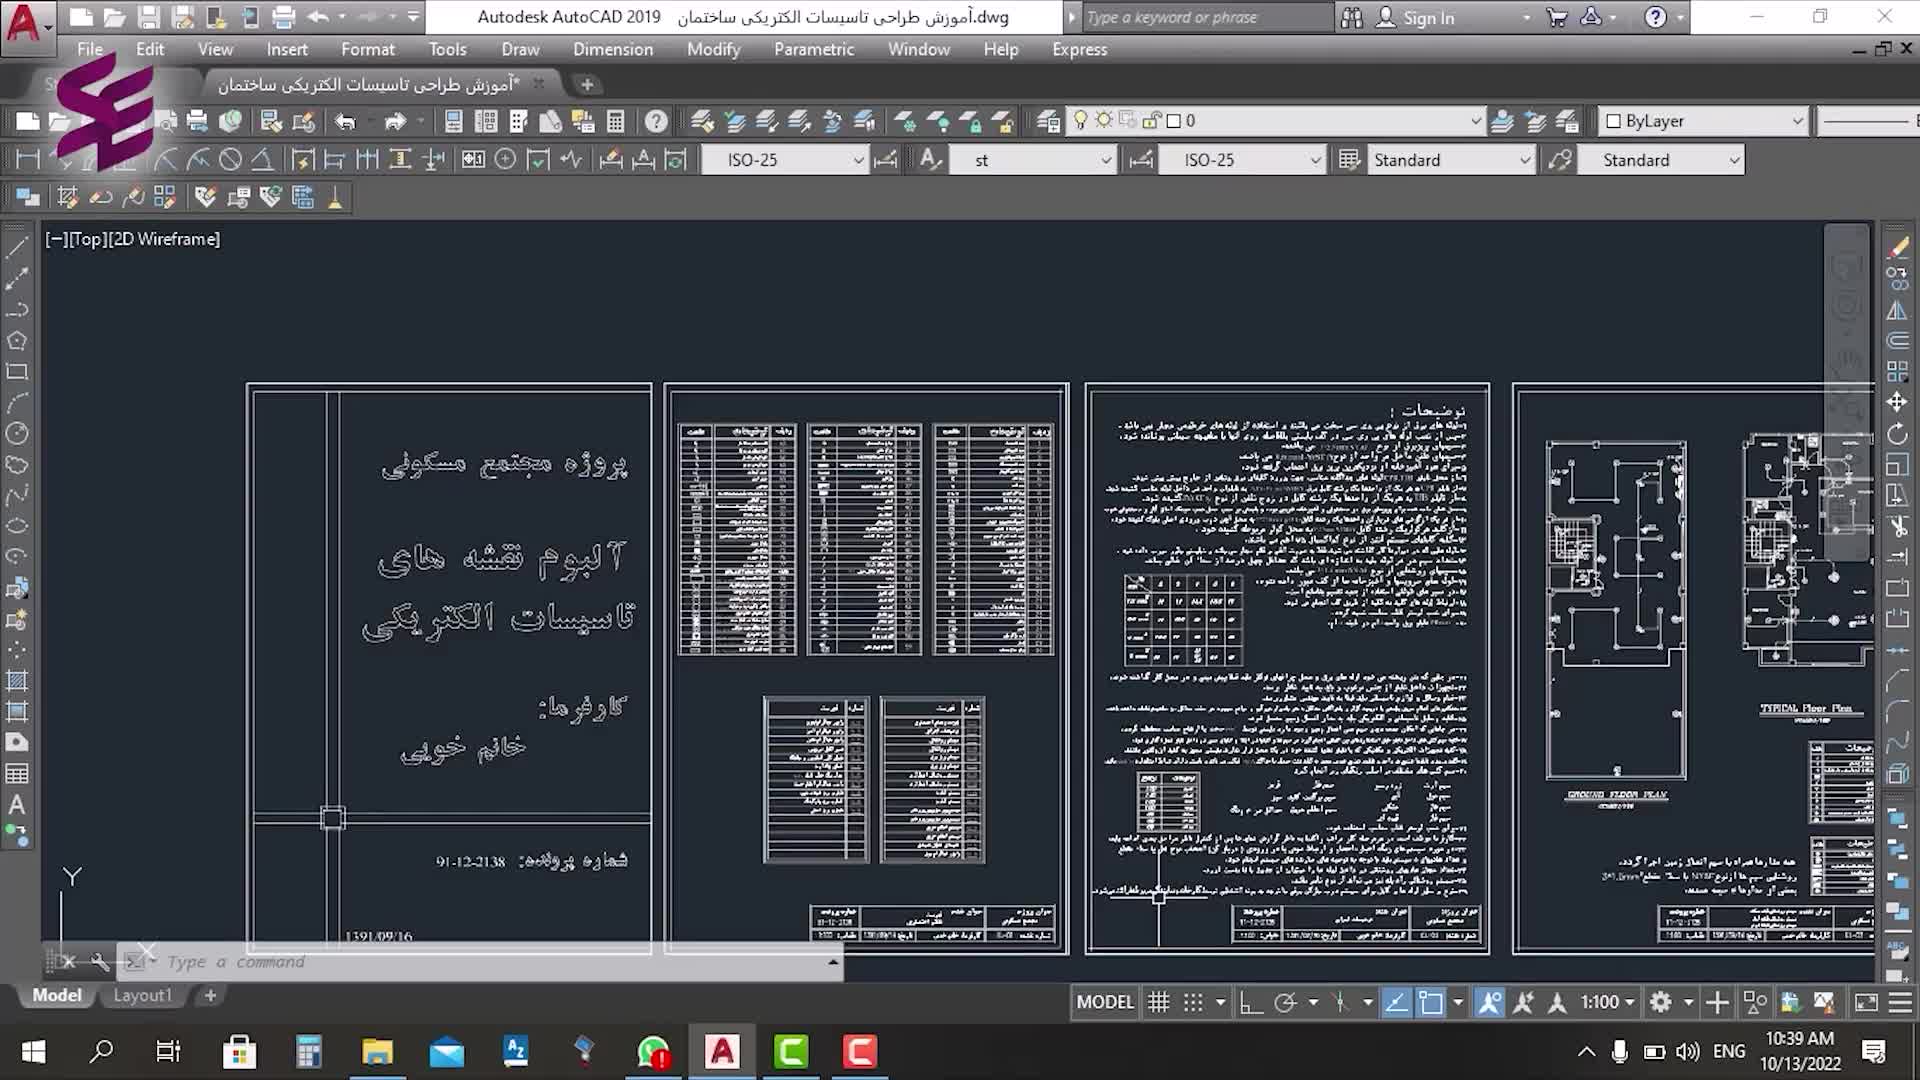Viewport: 1920px width, 1080px height.
Task: Select the Circle draw tool
Action: point(17,433)
